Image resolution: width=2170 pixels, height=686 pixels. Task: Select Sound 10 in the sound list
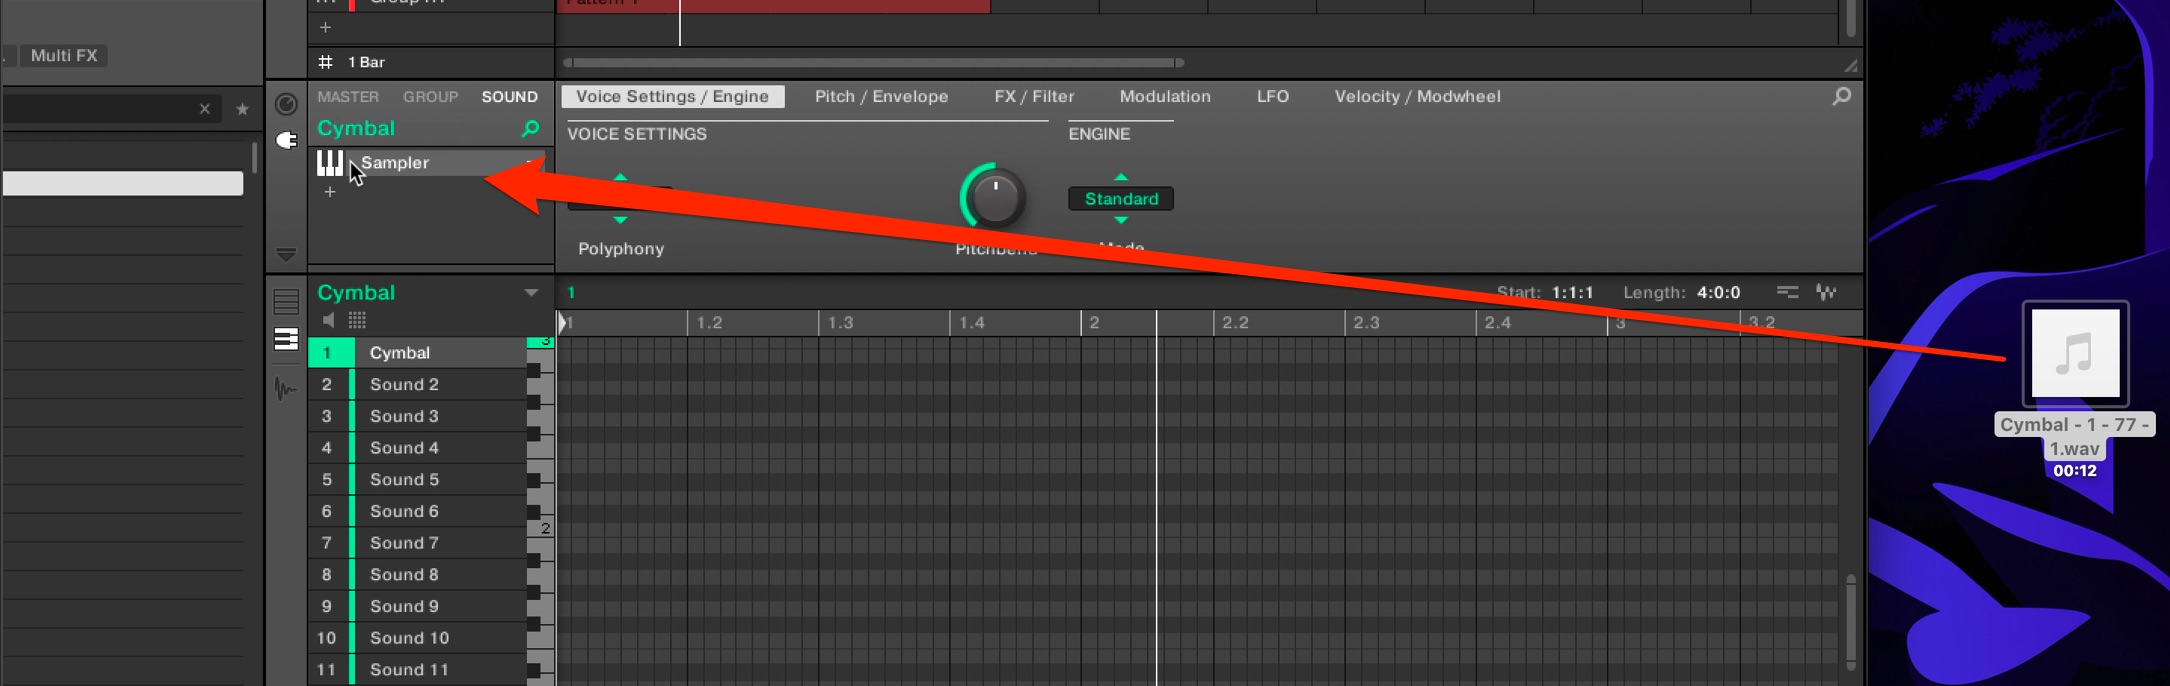point(417,638)
